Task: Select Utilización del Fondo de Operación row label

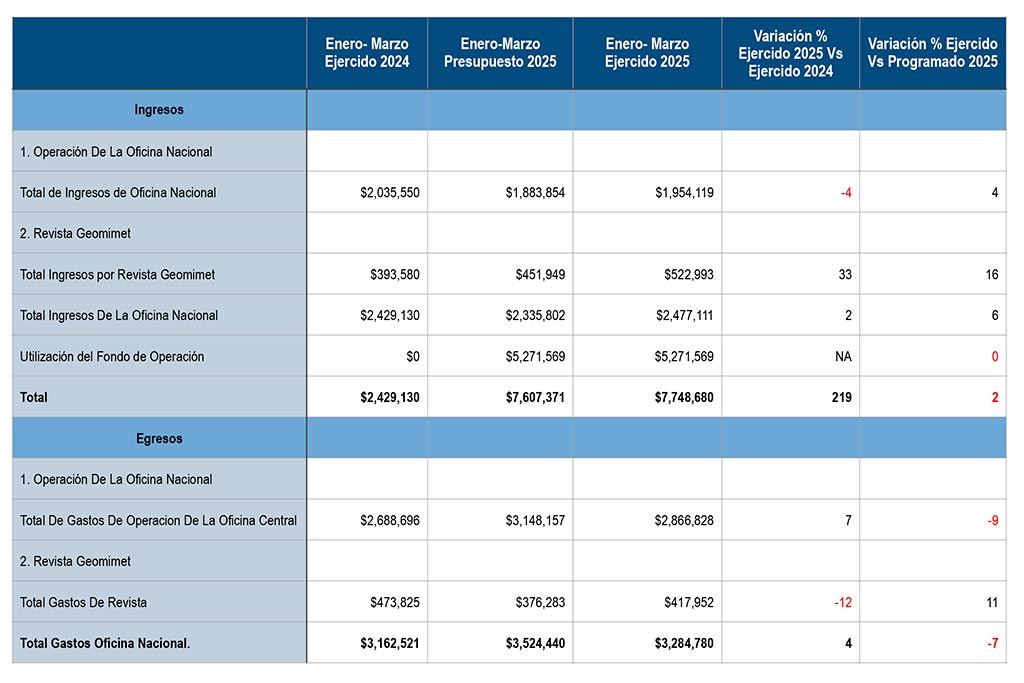Action: [112, 357]
